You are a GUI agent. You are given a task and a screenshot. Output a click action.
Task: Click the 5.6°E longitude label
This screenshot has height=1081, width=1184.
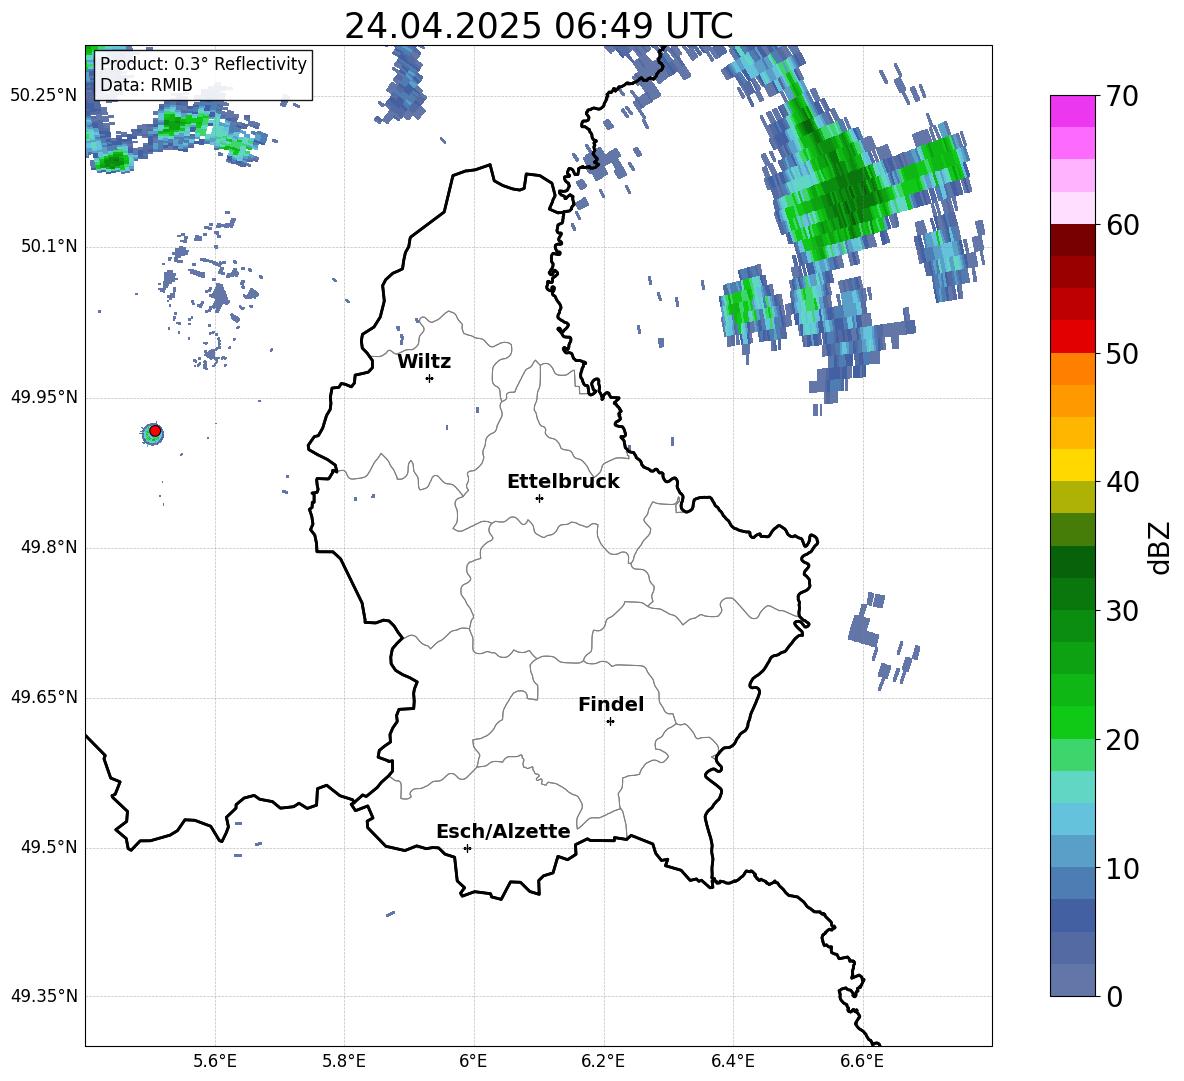[x=214, y=1061]
